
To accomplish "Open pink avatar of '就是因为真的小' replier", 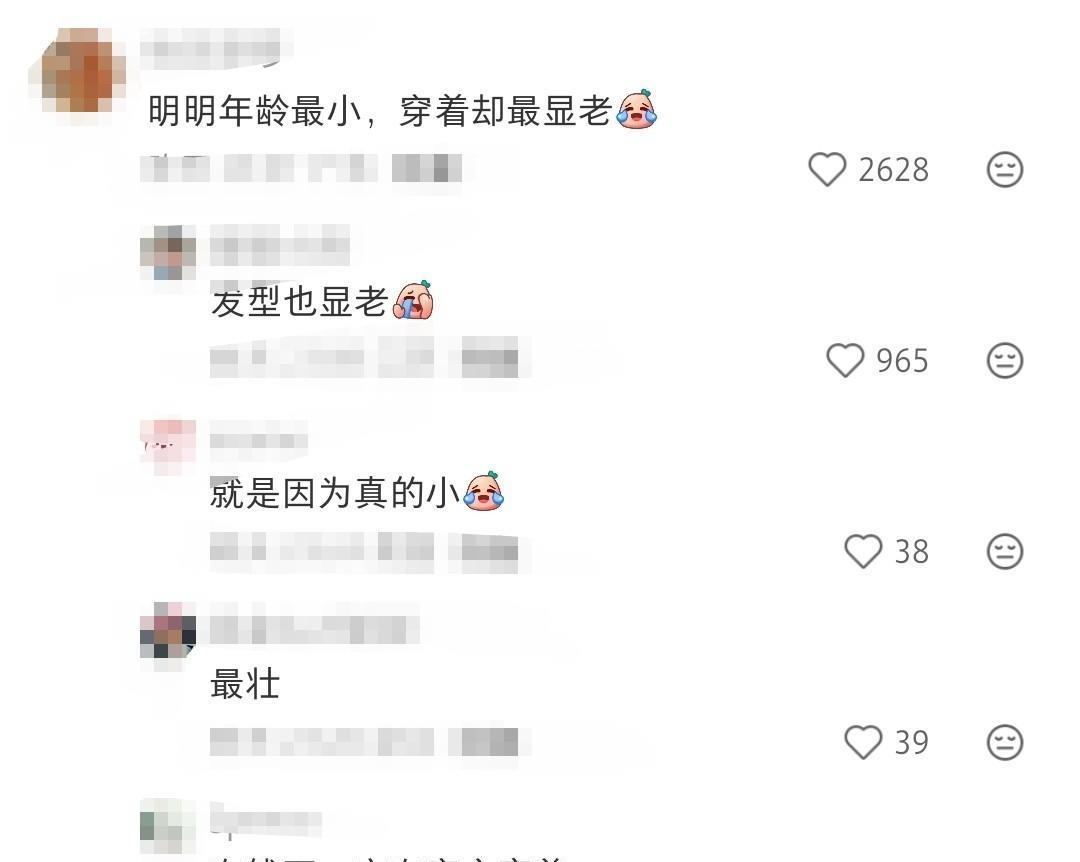I will point(168,447).
